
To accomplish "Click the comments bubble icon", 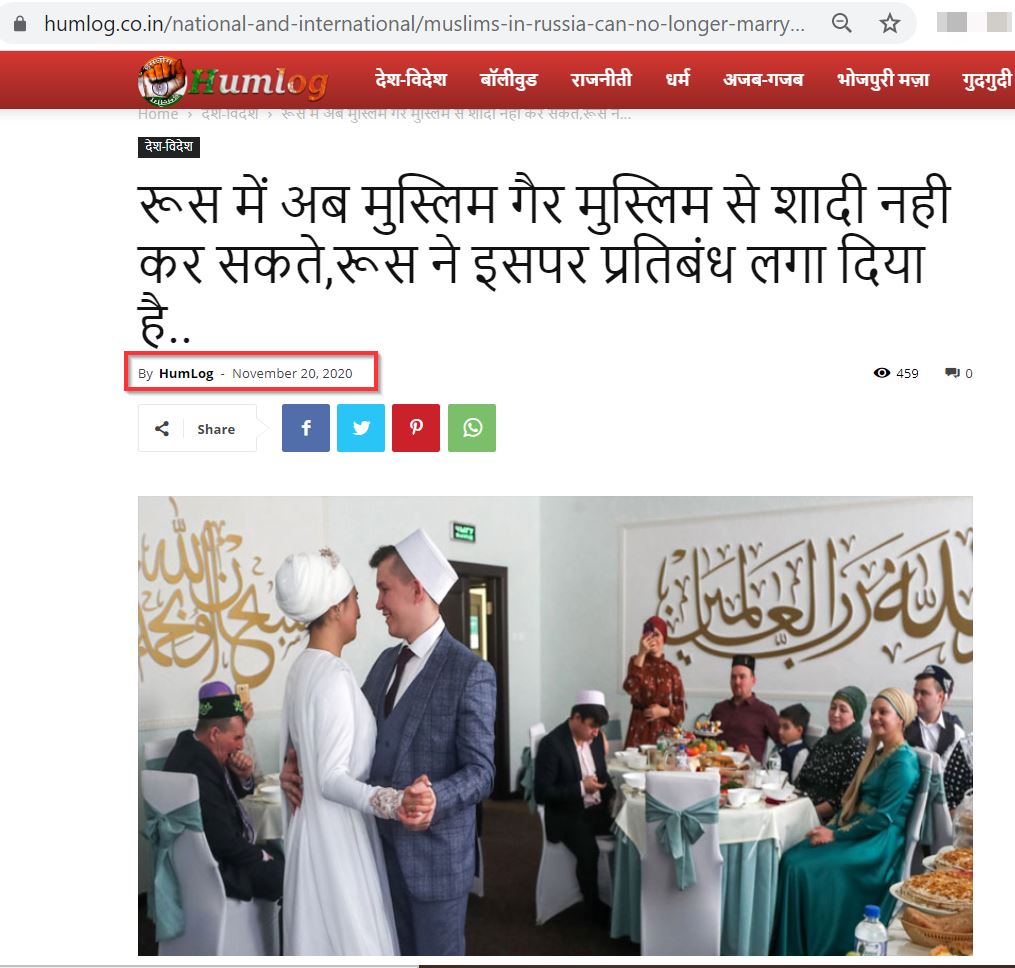I will [x=952, y=373].
